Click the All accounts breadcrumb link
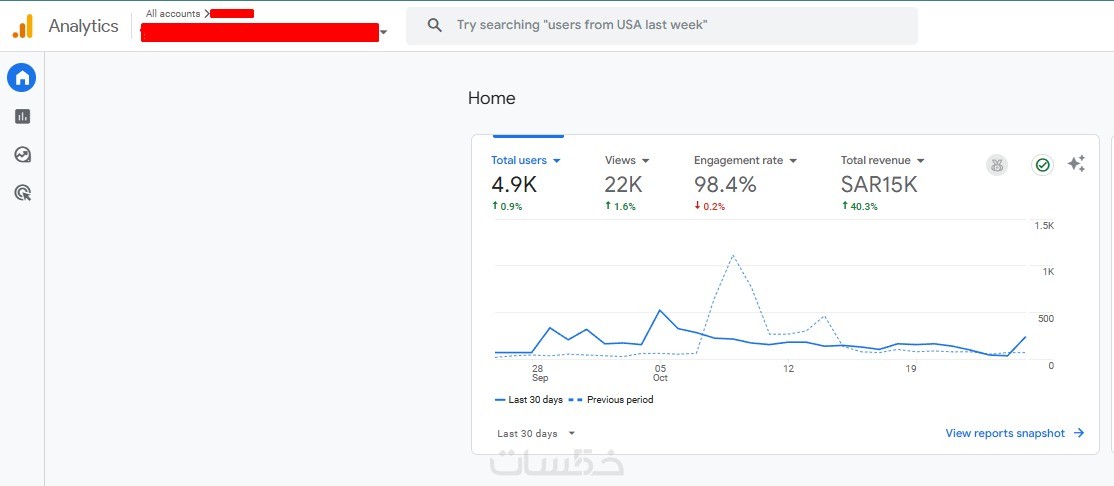The width and height of the screenshot is (1114, 486). click(x=173, y=14)
